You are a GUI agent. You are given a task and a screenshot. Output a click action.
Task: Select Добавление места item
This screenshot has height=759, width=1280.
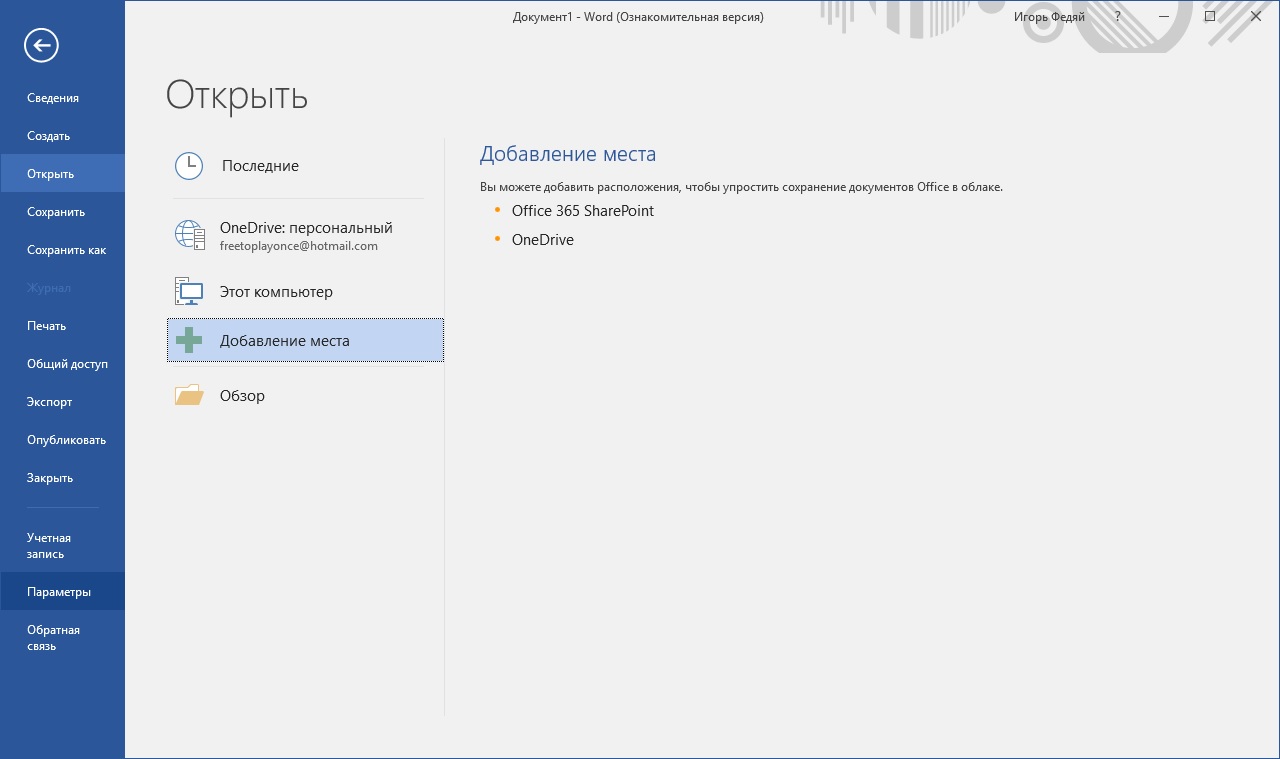pos(305,340)
